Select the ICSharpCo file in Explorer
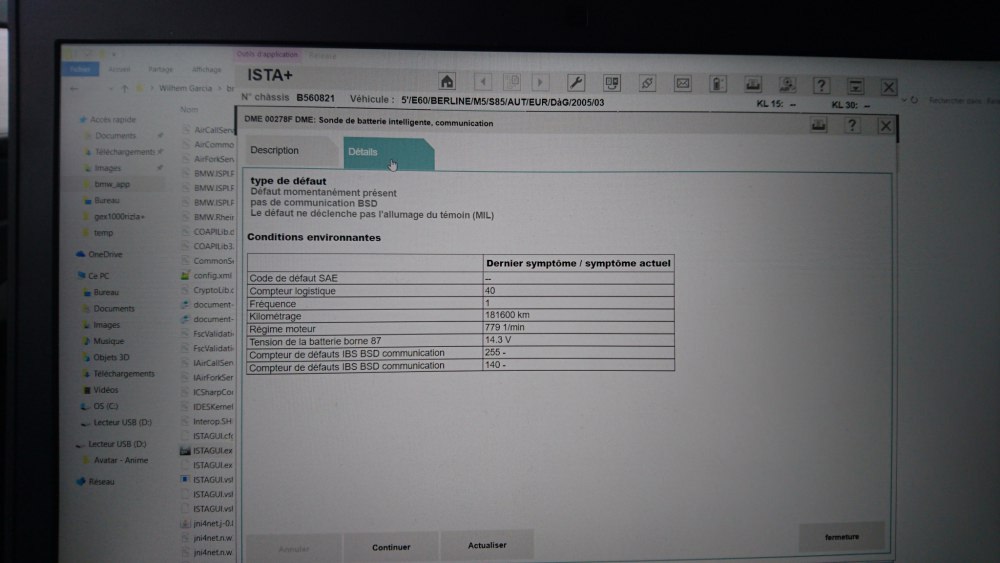 point(213,392)
